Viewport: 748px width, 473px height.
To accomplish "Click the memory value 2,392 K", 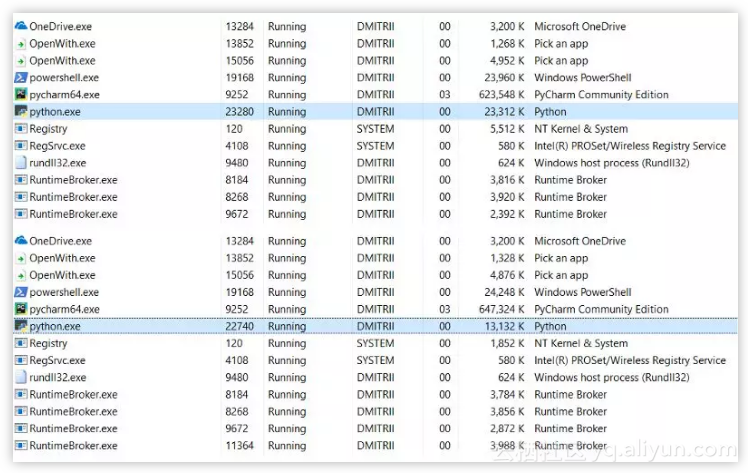I will 507,214.
